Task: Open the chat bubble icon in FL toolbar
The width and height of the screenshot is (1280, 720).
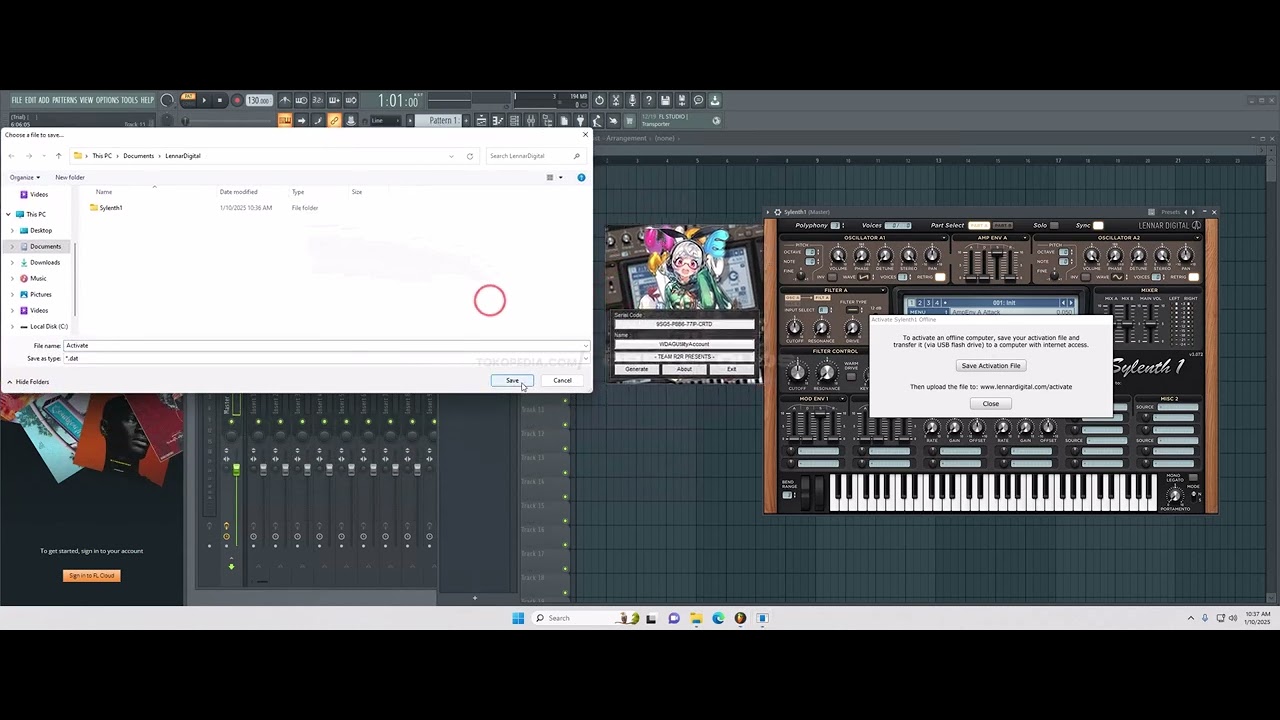Action: [698, 100]
